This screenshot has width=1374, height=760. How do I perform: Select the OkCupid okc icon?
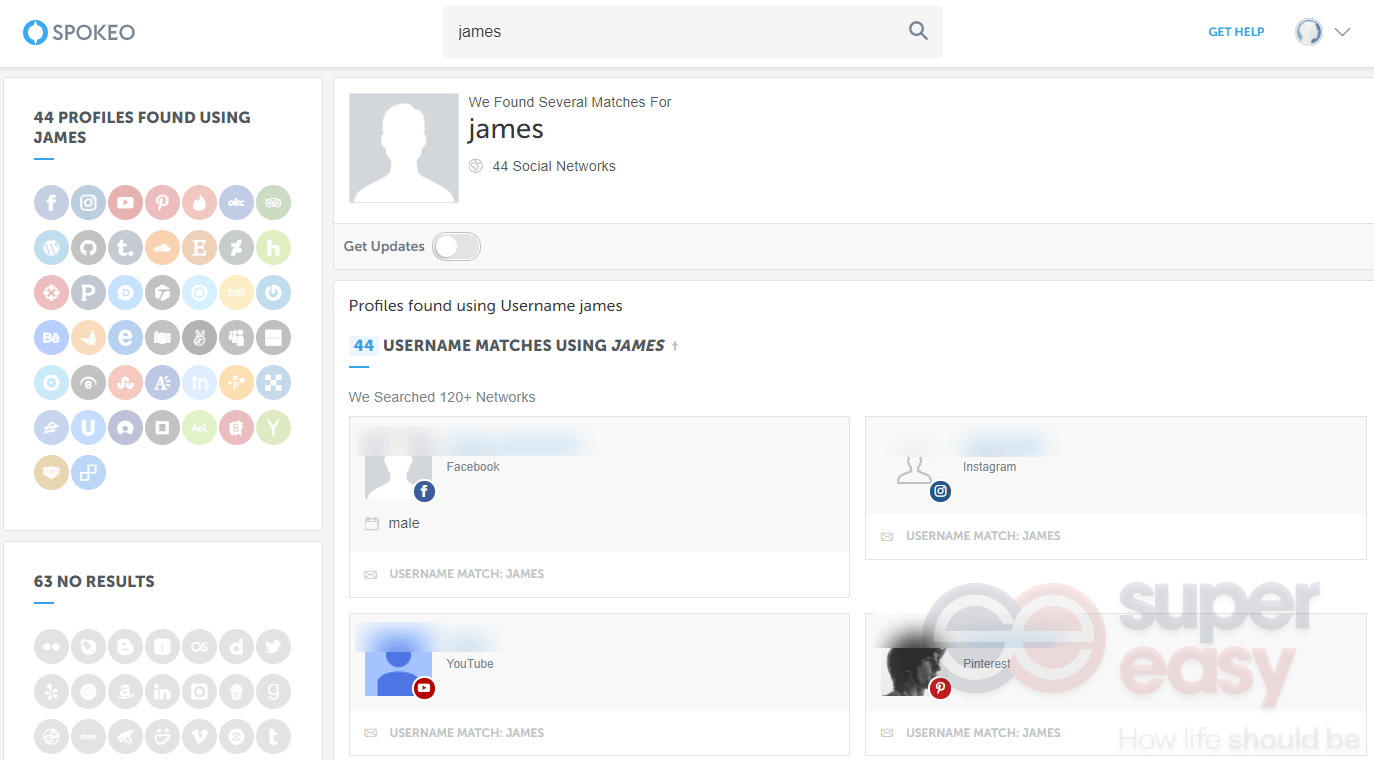tap(236, 203)
